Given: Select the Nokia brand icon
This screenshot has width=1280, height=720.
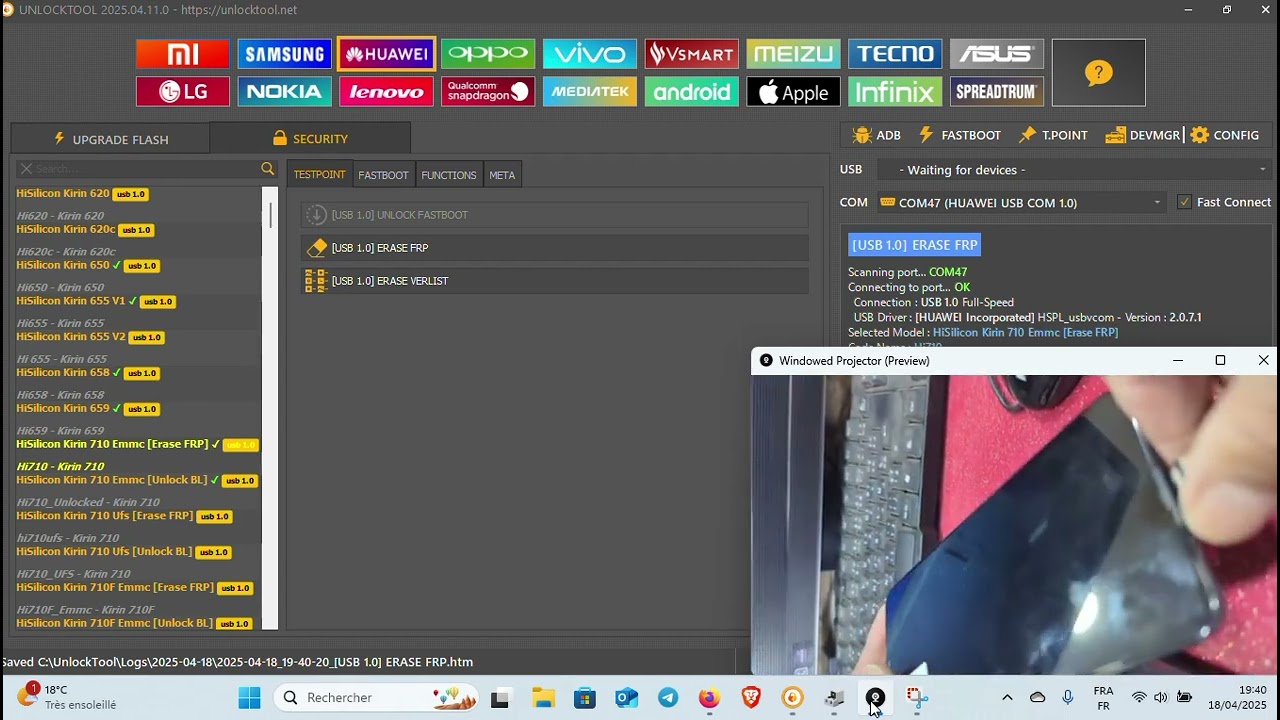Looking at the screenshot, I should click(285, 92).
